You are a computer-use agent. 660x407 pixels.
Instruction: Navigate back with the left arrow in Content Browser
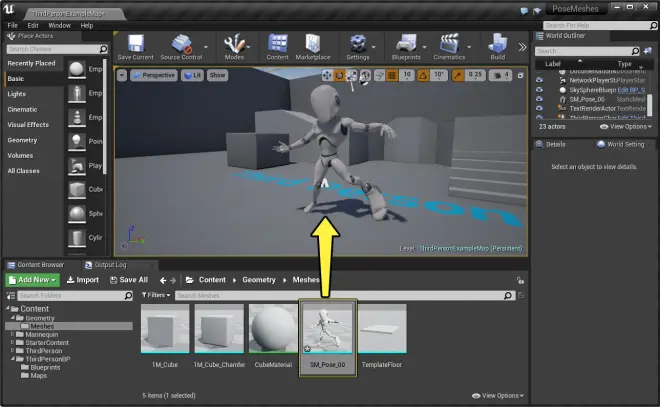click(x=163, y=280)
